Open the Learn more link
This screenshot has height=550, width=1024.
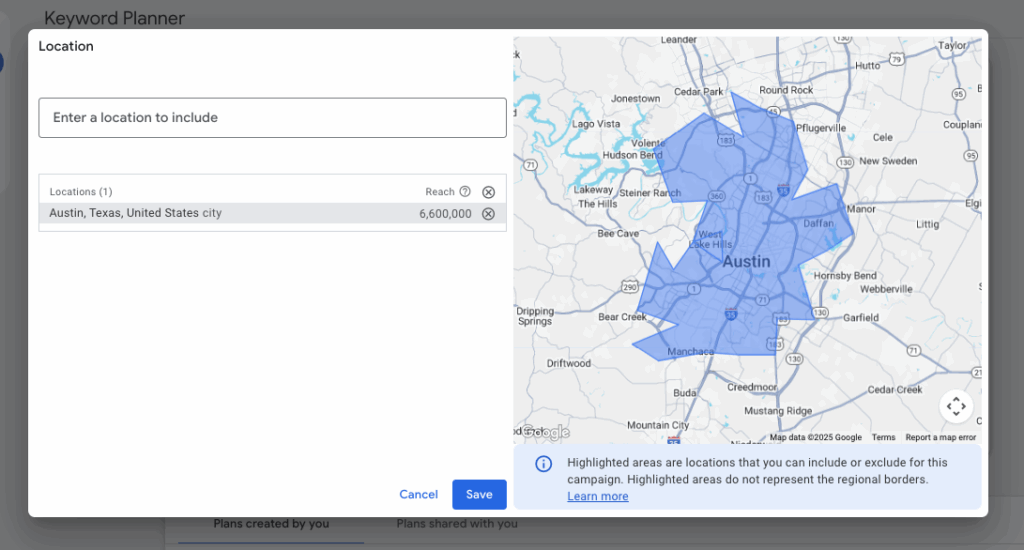[597, 496]
